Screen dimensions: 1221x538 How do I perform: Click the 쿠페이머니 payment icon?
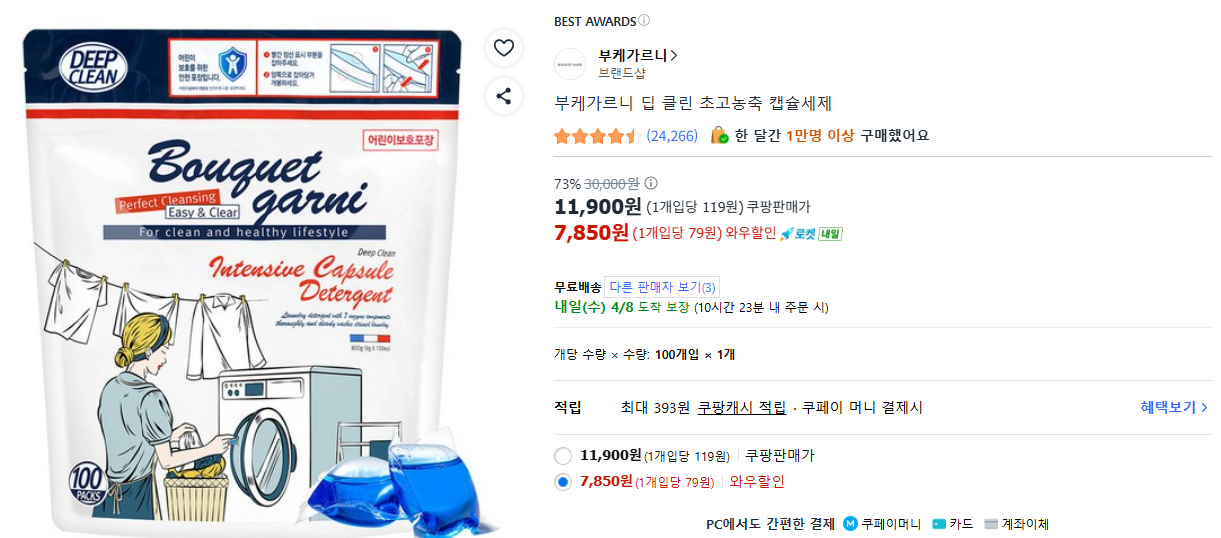(x=851, y=524)
